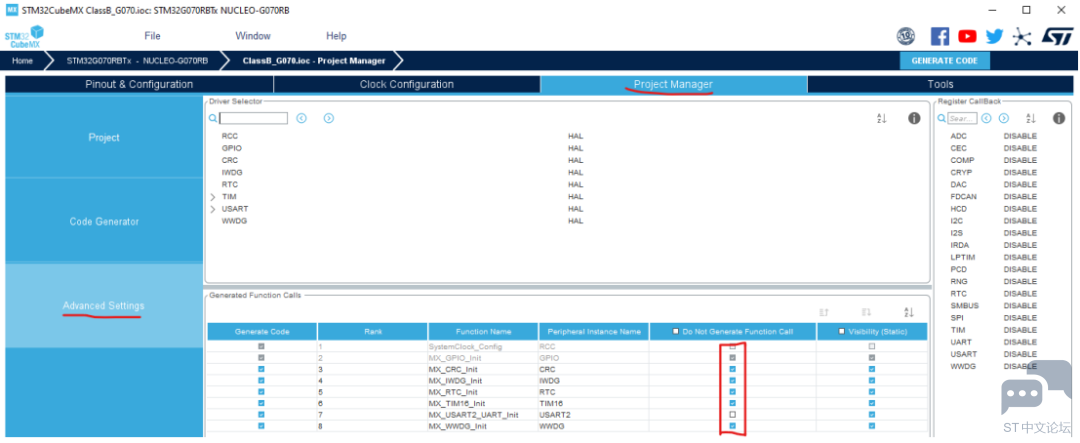Click Driver Selector search magnifier icon
The width and height of the screenshot is (1080, 443).
click(x=213, y=119)
